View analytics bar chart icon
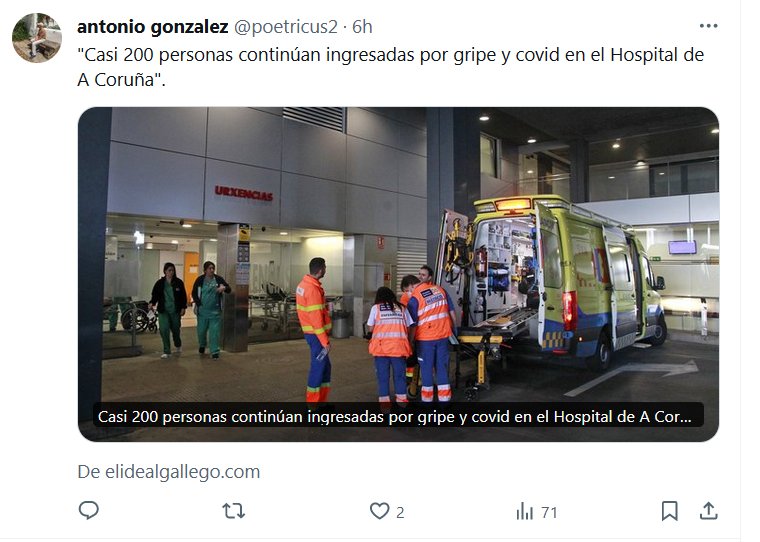This screenshot has height=542, width=760. [525, 511]
